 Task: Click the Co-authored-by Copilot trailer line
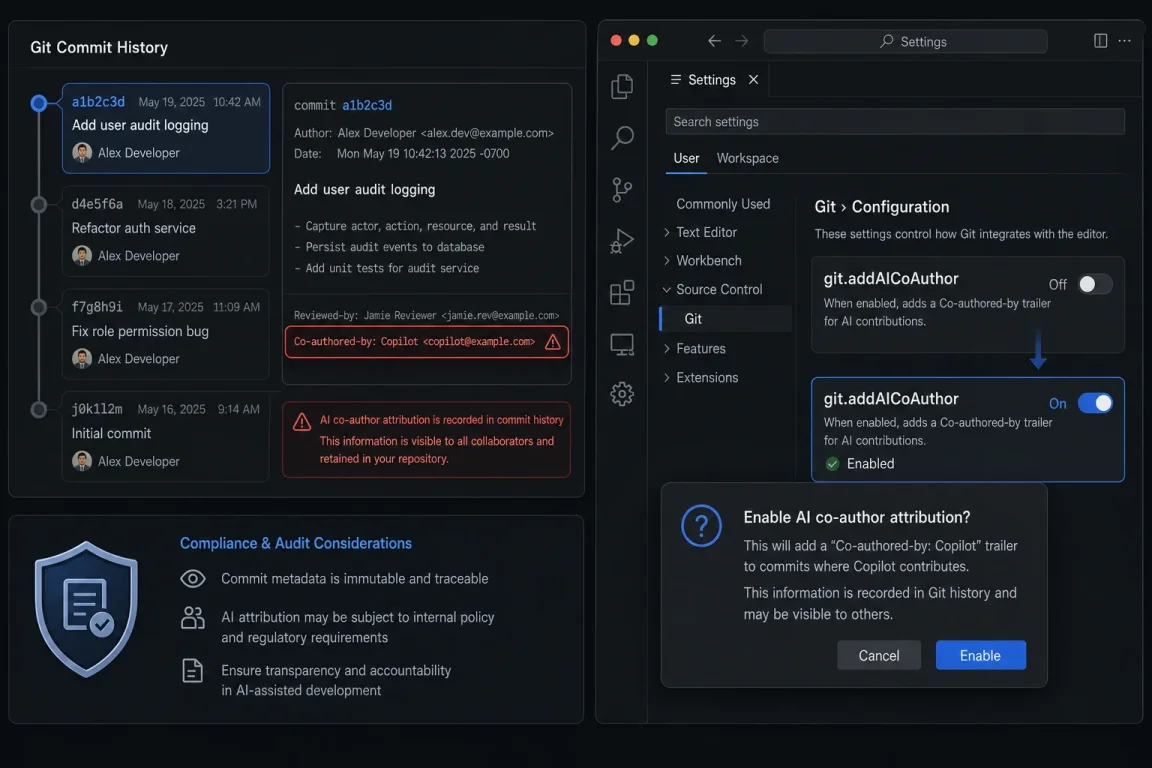pos(427,342)
